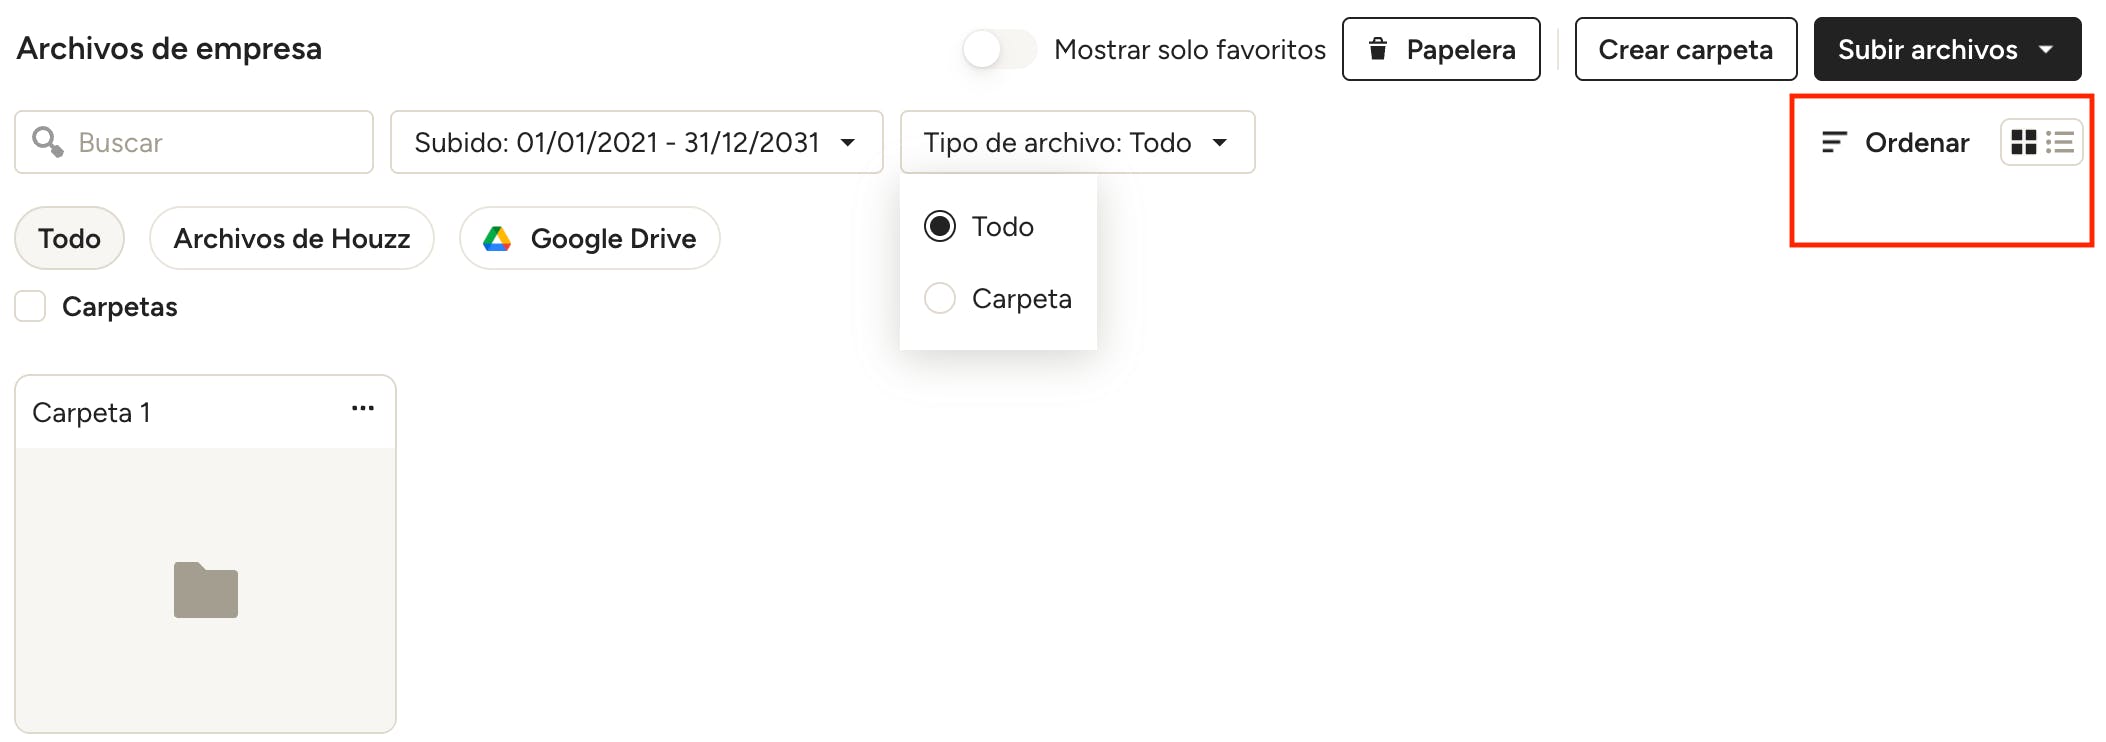Open the Papelera button

pos(1441,49)
